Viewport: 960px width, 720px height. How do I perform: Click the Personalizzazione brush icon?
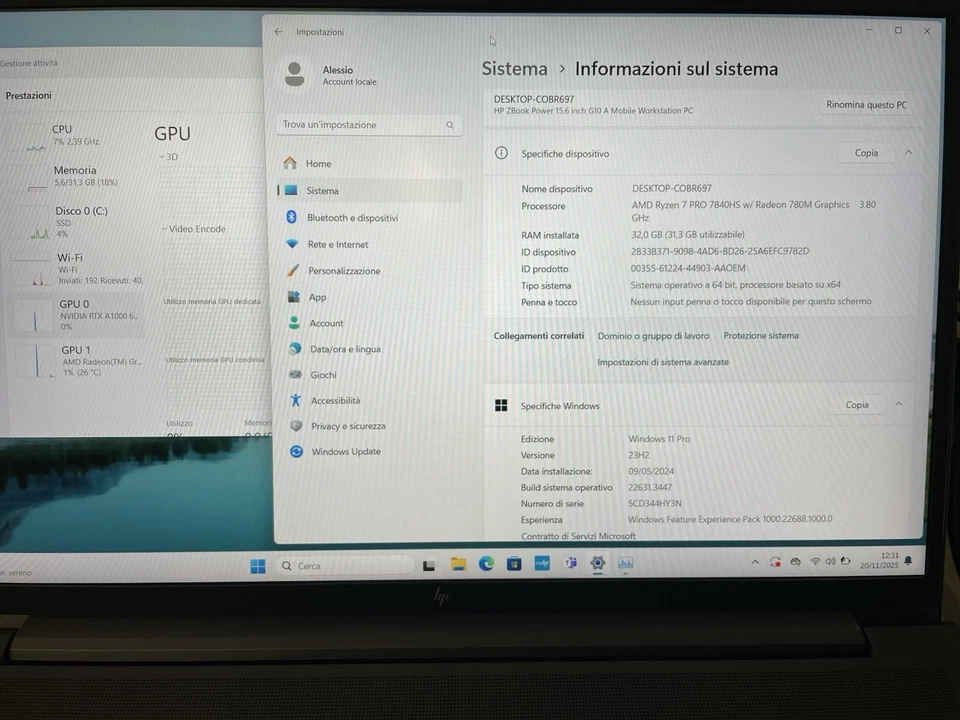[294, 270]
